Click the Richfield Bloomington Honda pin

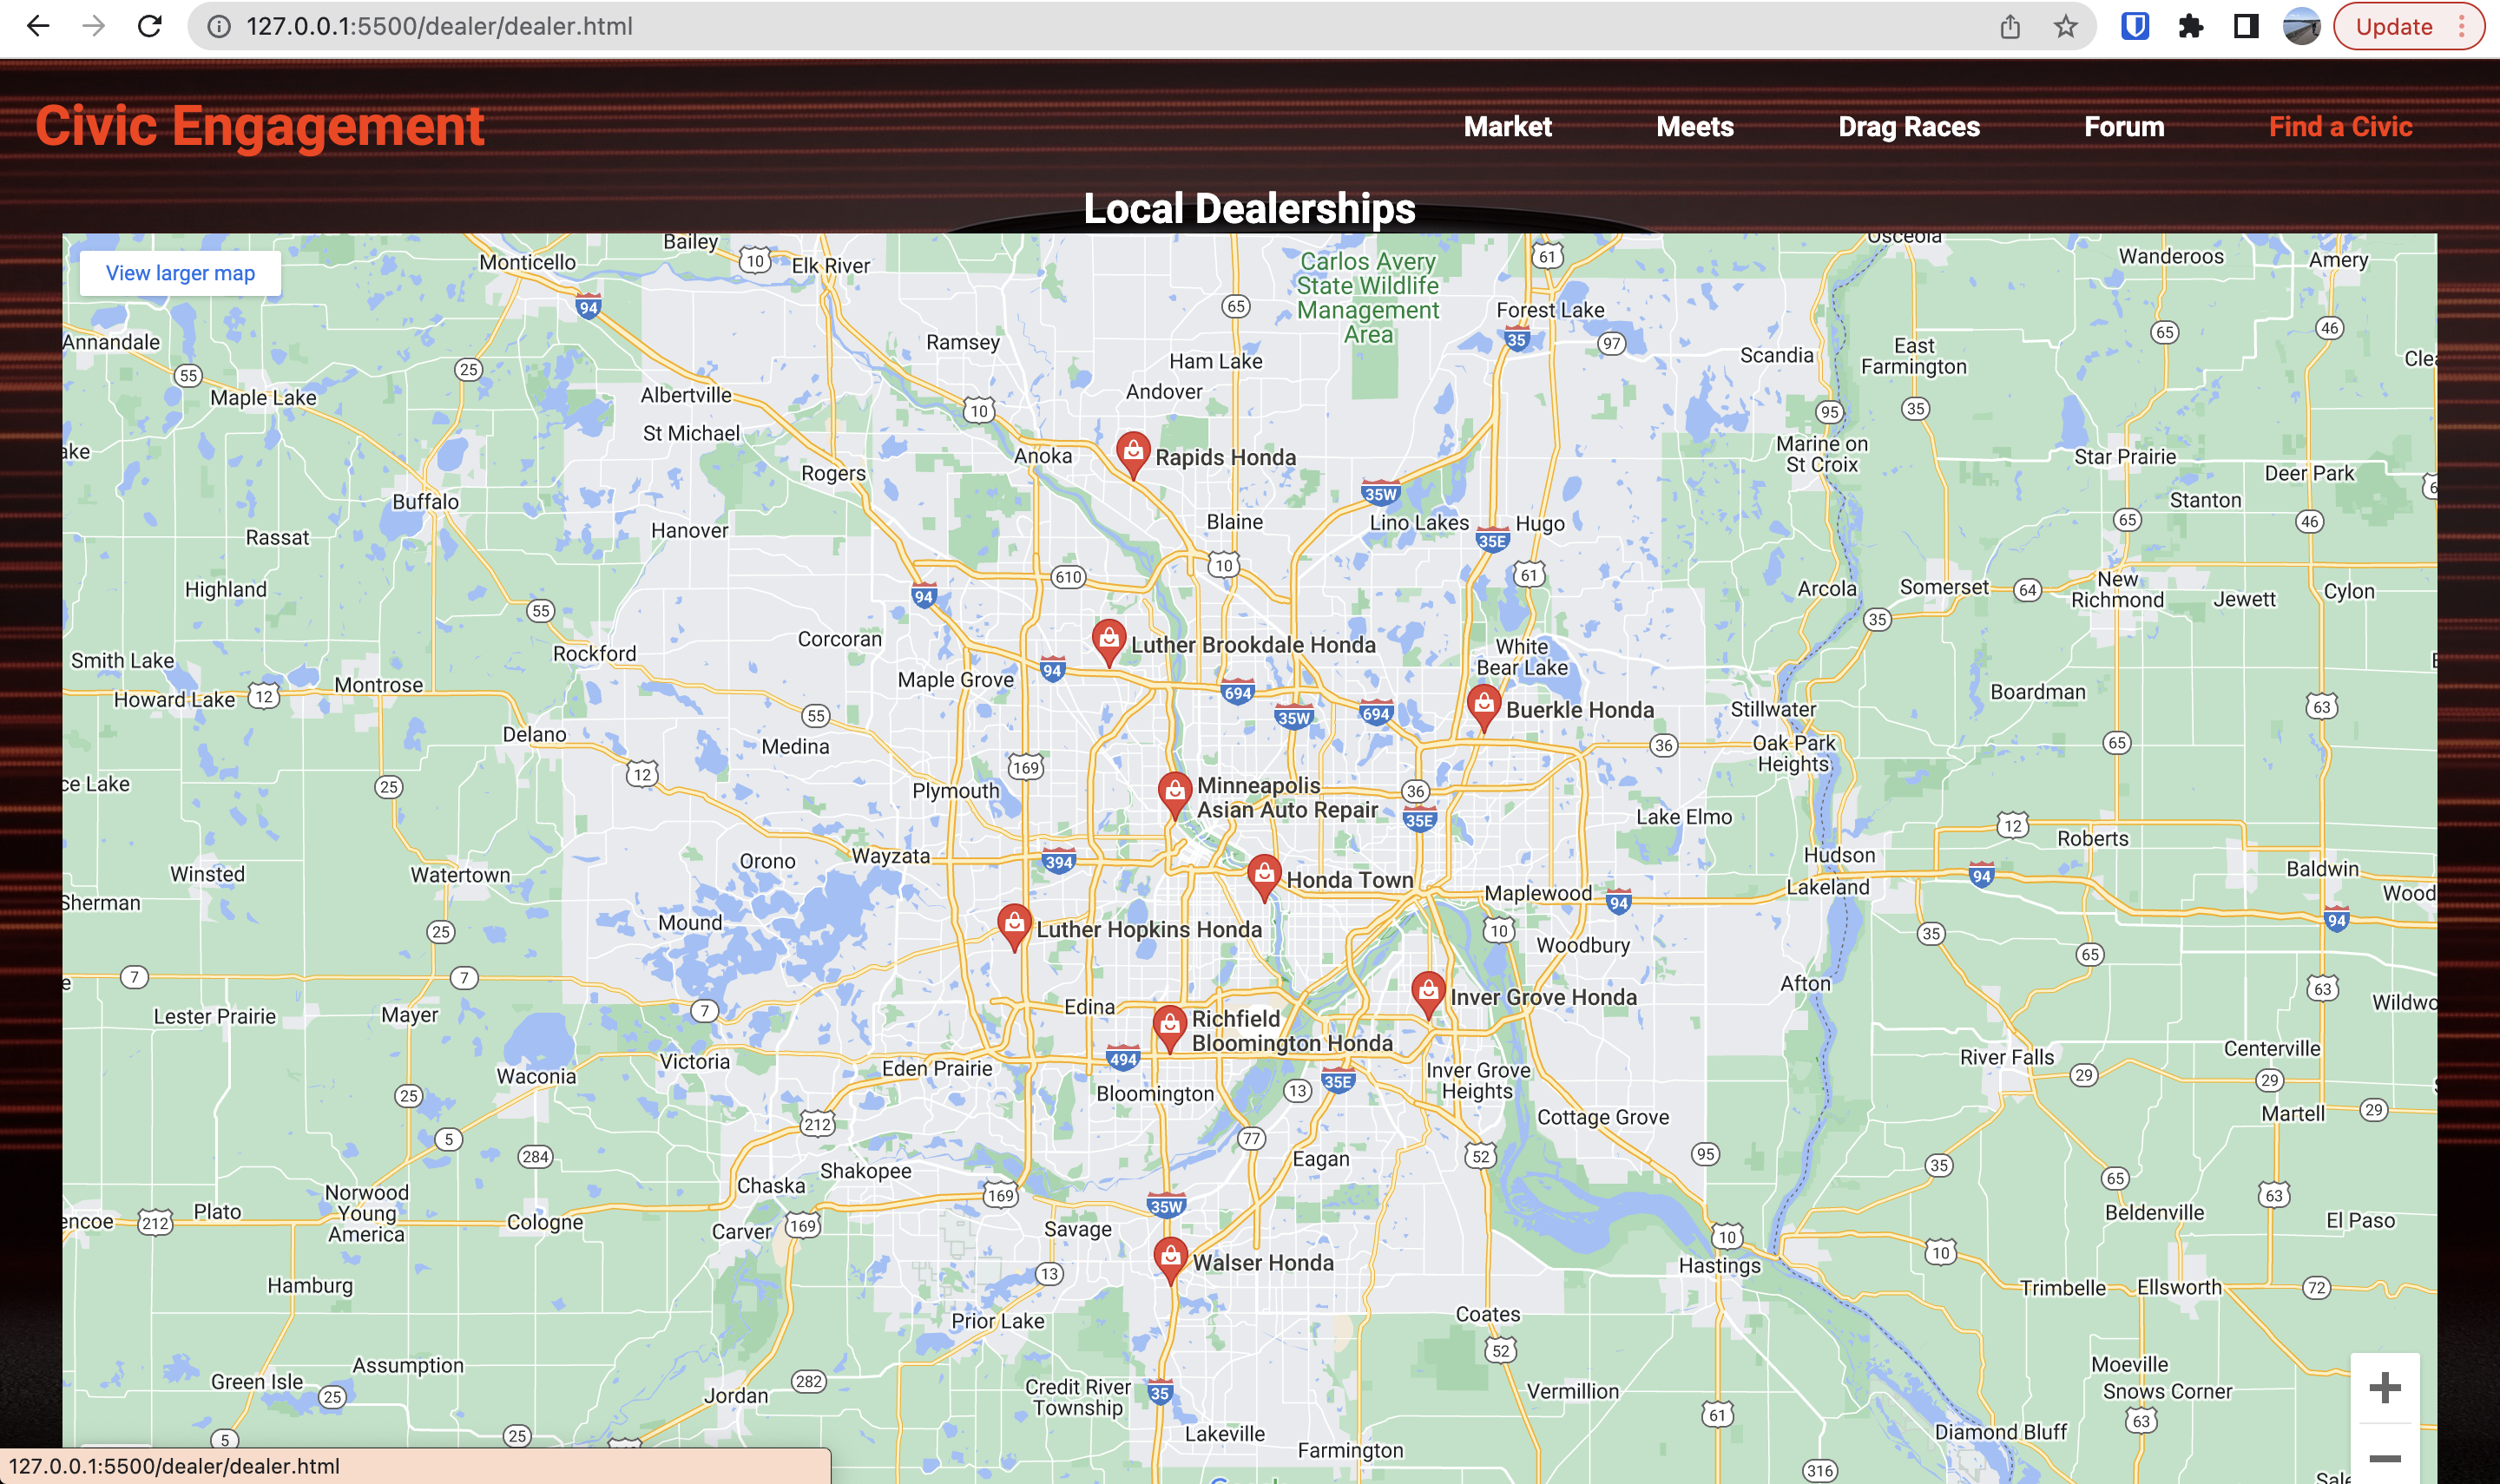pos(1169,1026)
